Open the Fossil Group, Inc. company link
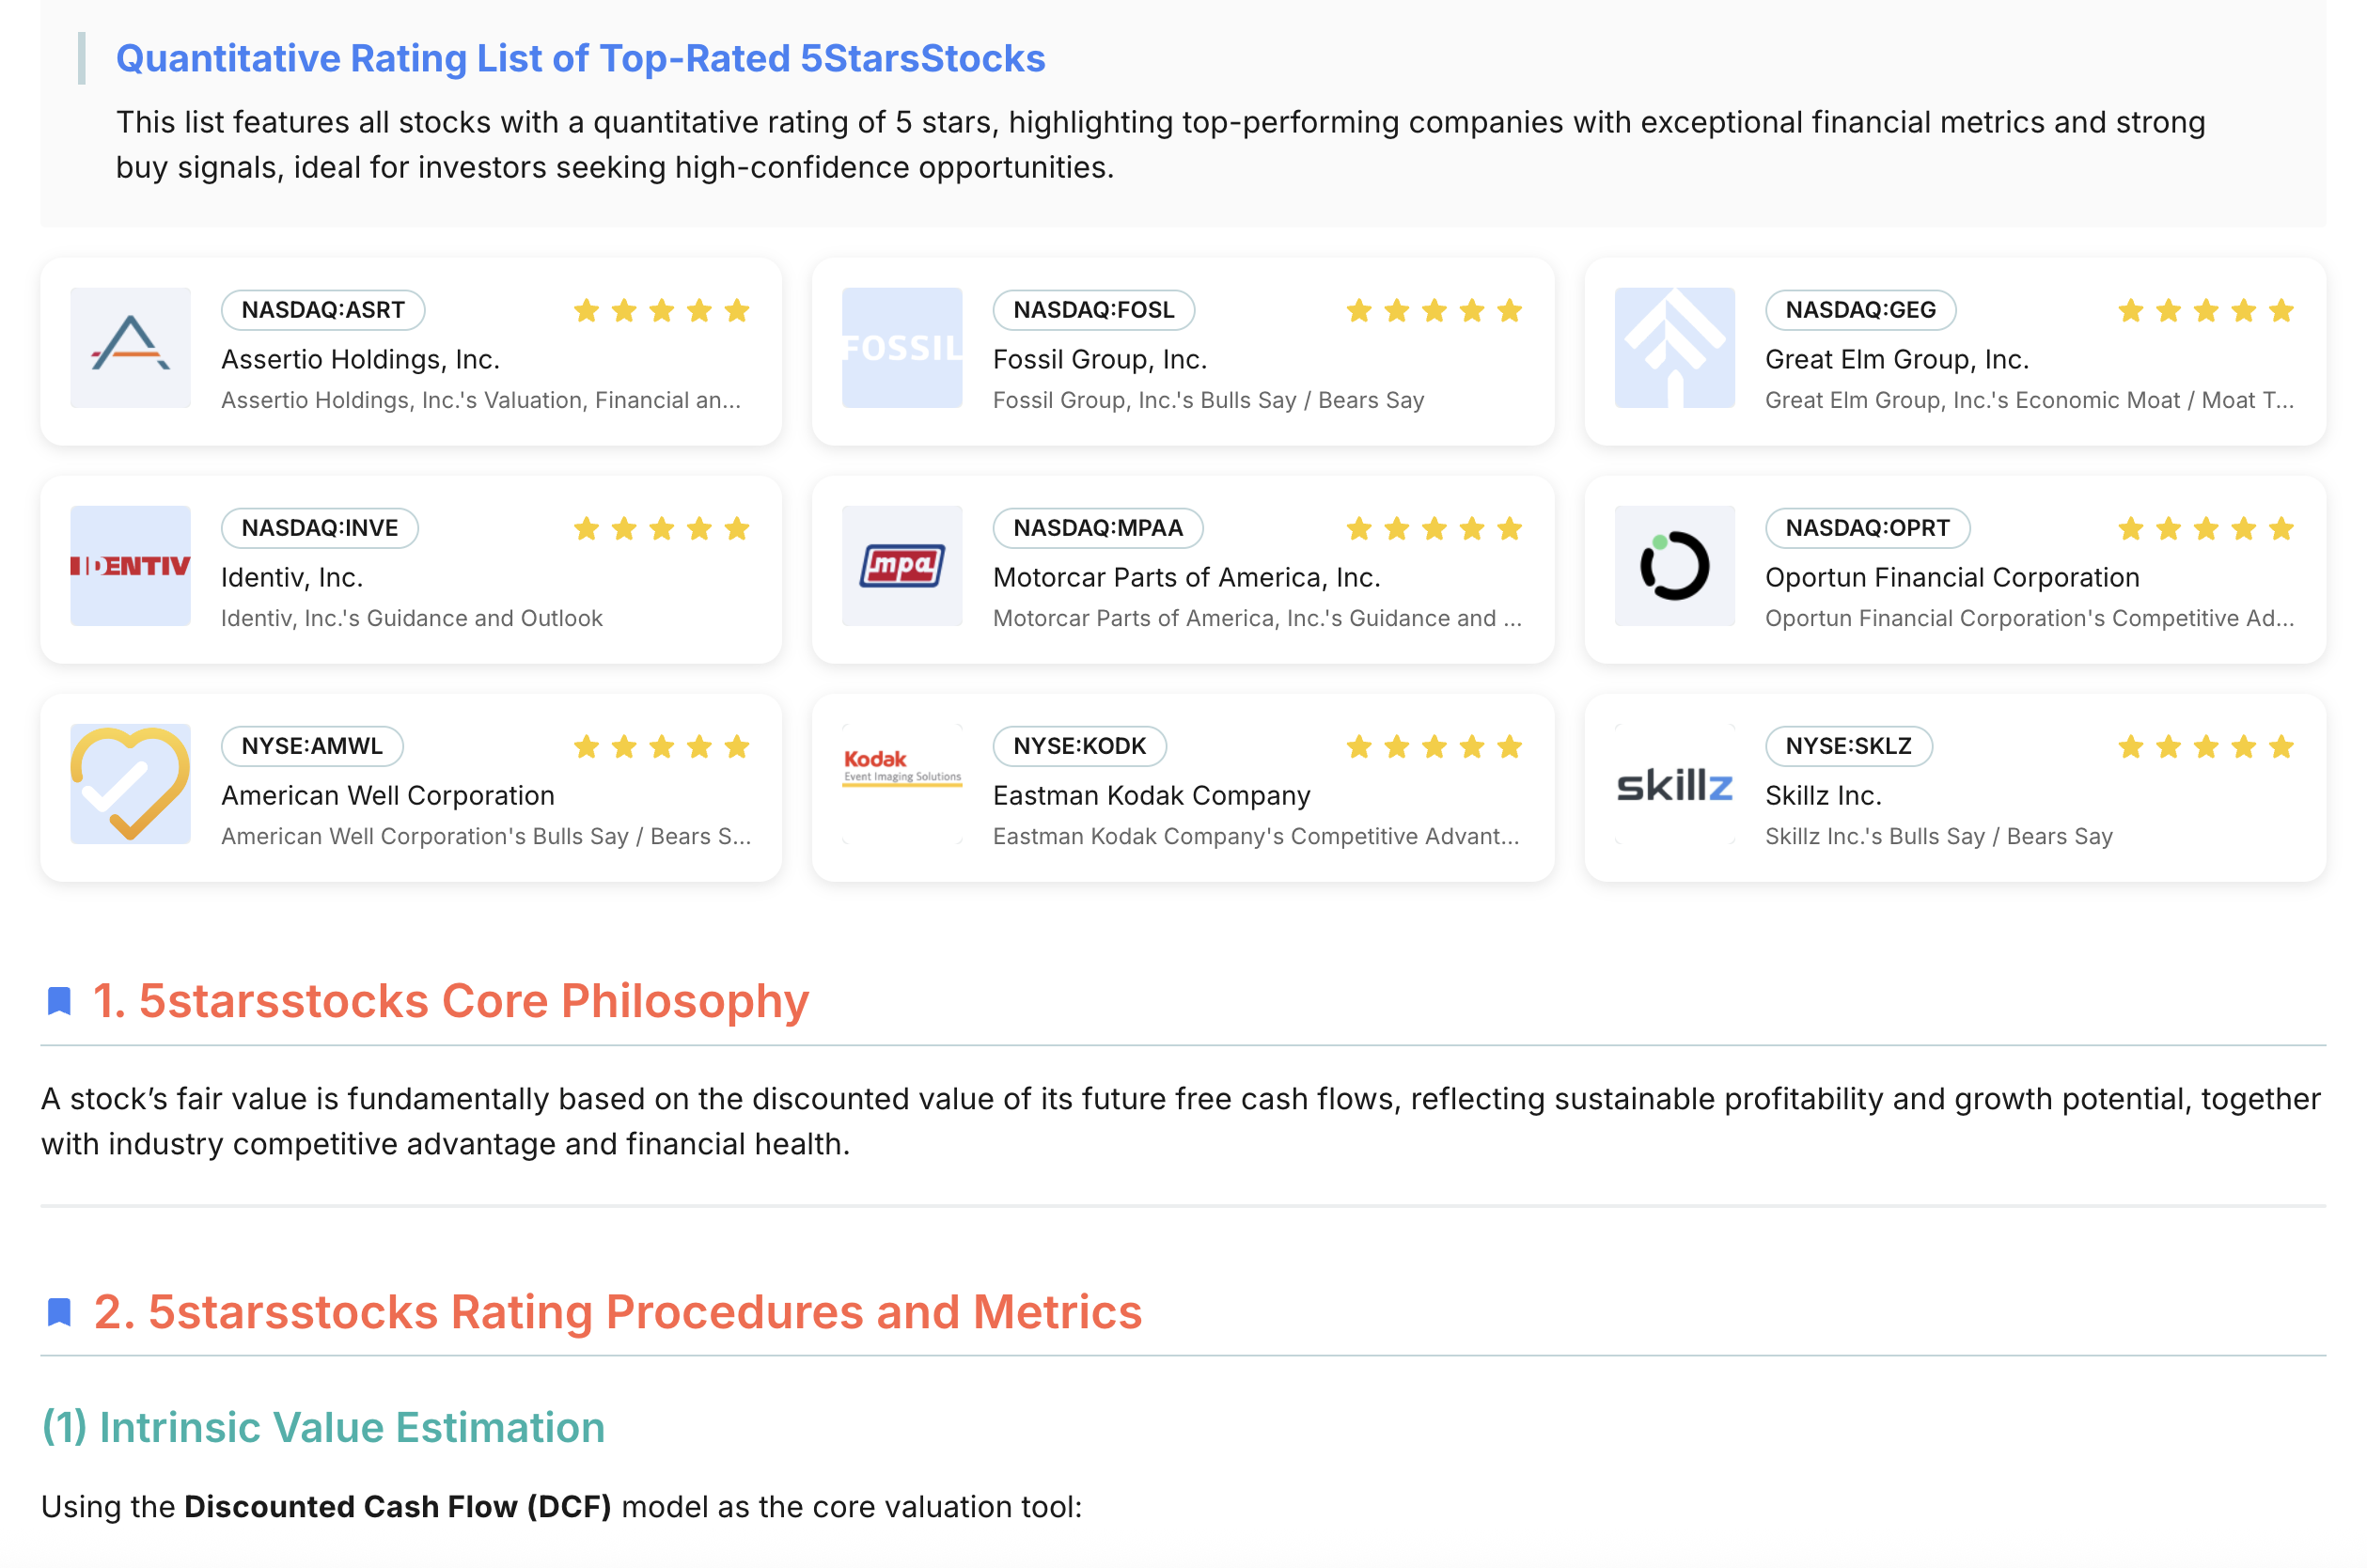The width and height of the screenshot is (2367, 1568). coord(1099,359)
